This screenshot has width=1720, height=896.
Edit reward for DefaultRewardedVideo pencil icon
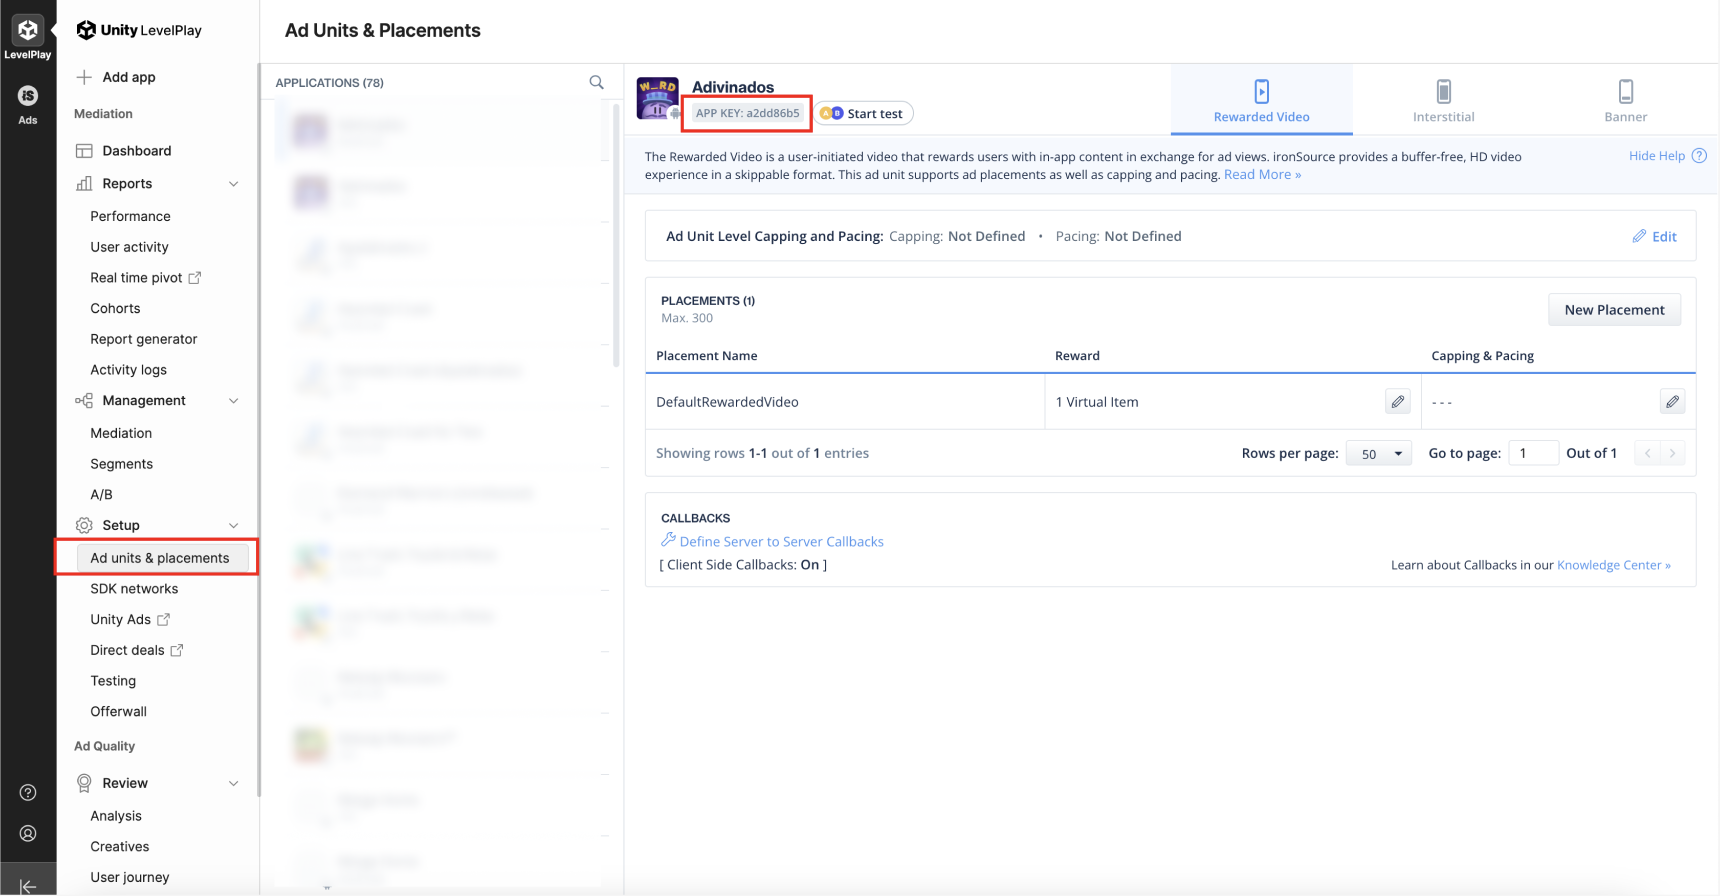(1398, 402)
